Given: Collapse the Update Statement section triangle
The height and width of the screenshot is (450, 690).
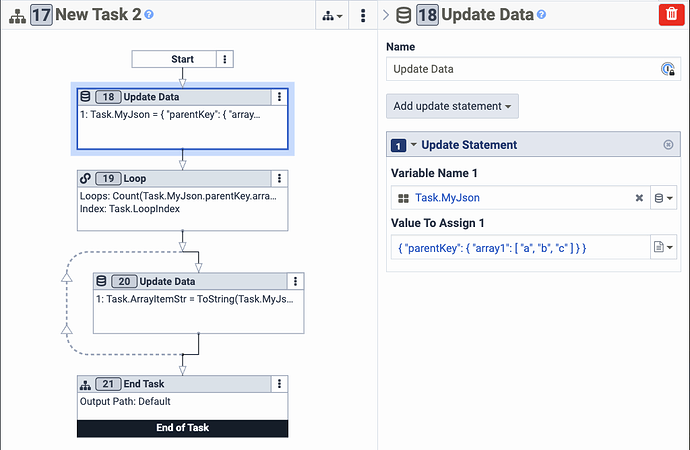Looking at the screenshot, I should point(414,144).
